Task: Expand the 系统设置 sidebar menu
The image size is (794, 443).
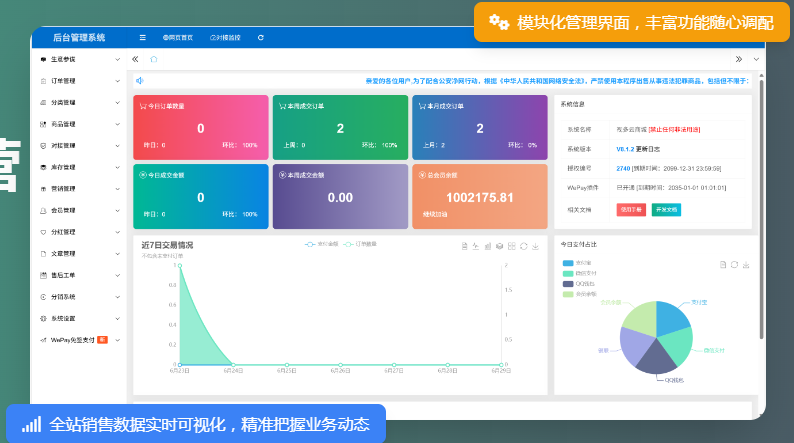Action: click(76, 318)
